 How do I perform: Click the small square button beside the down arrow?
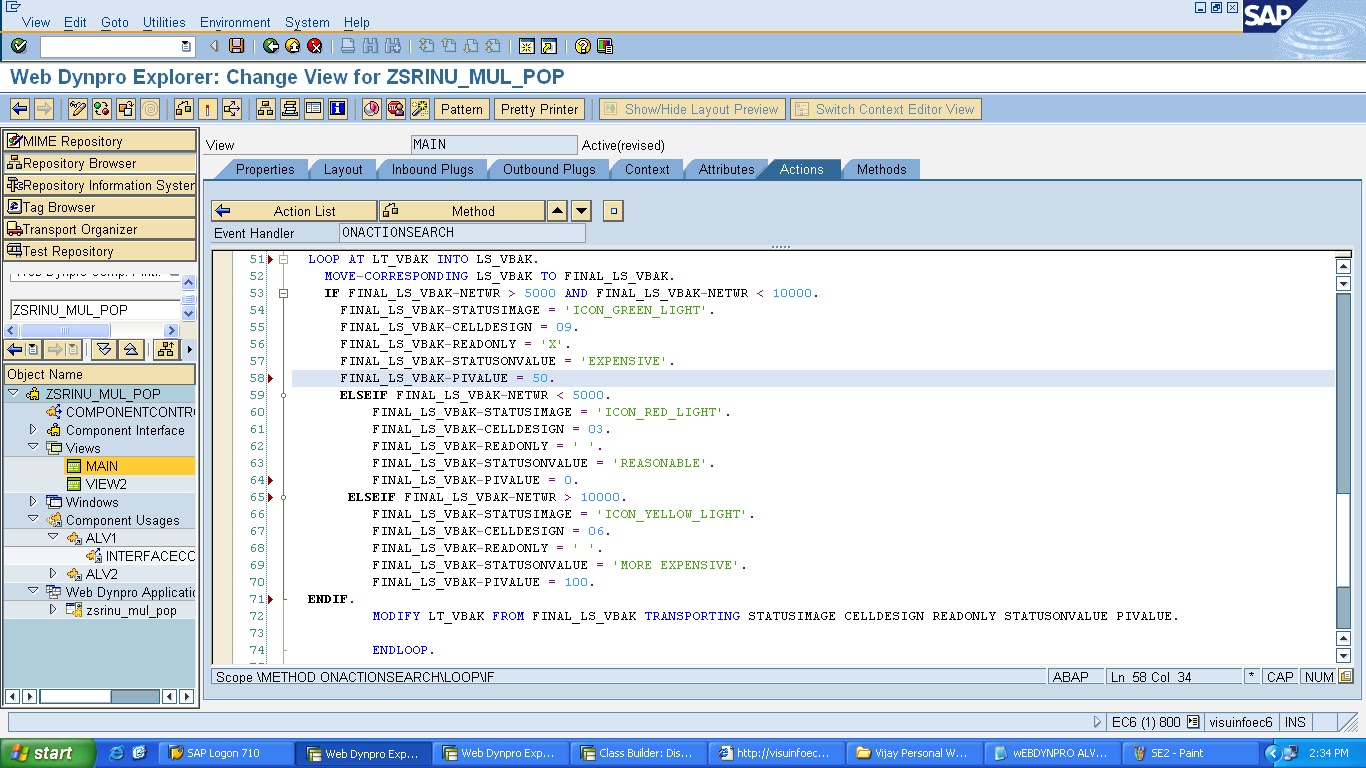[614, 211]
